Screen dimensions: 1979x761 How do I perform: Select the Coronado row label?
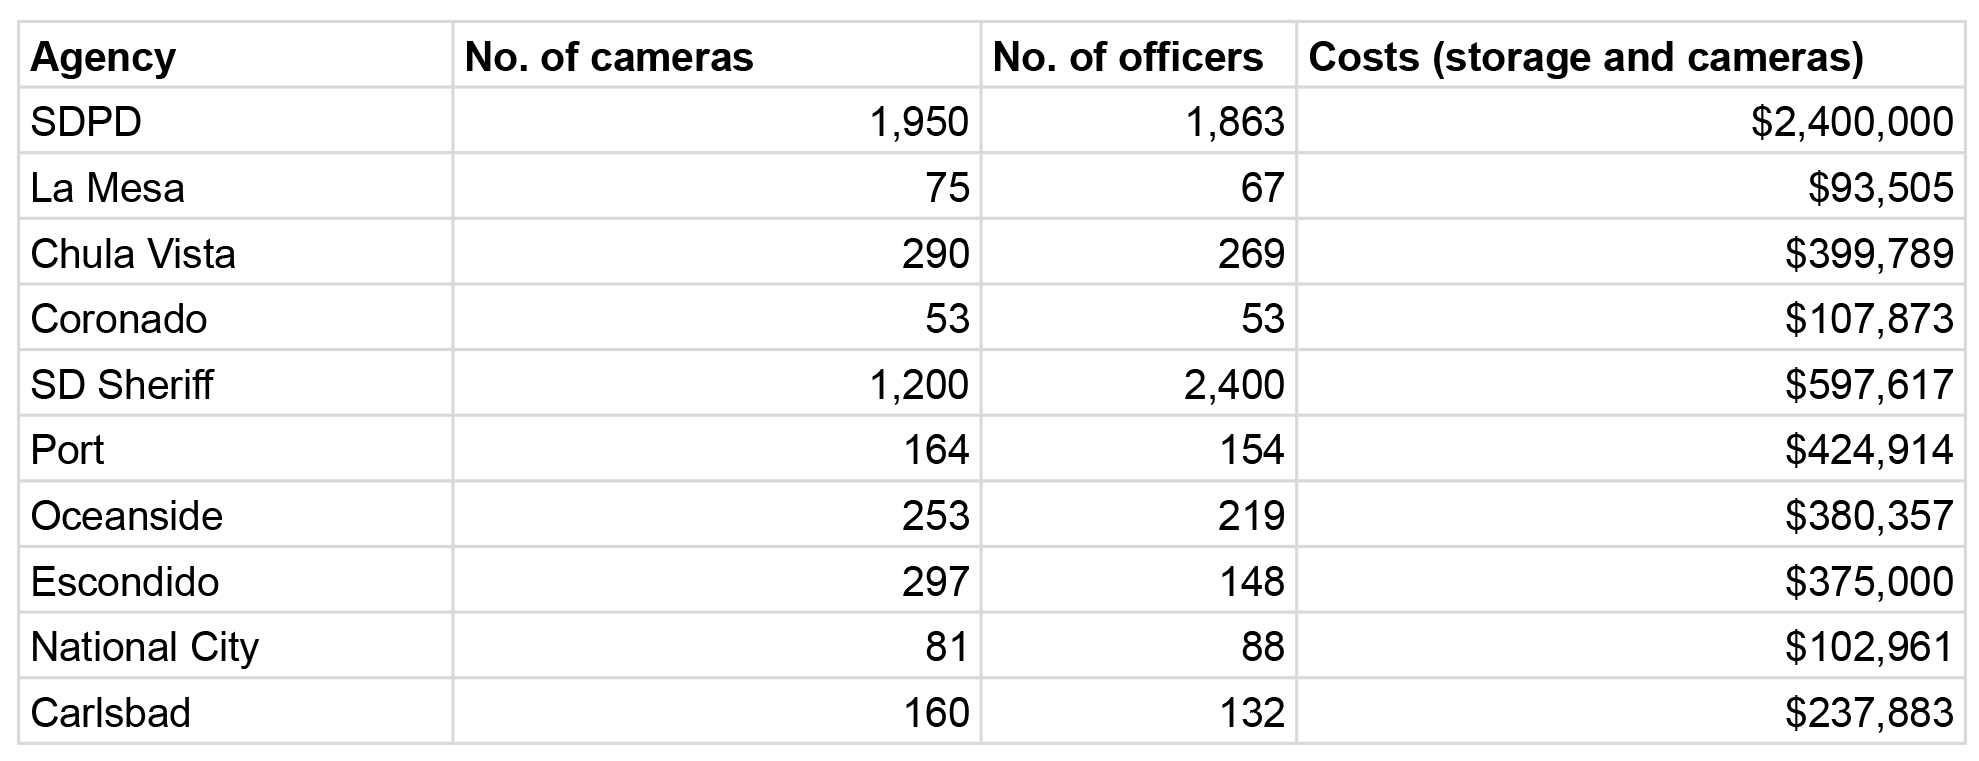pos(235,318)
